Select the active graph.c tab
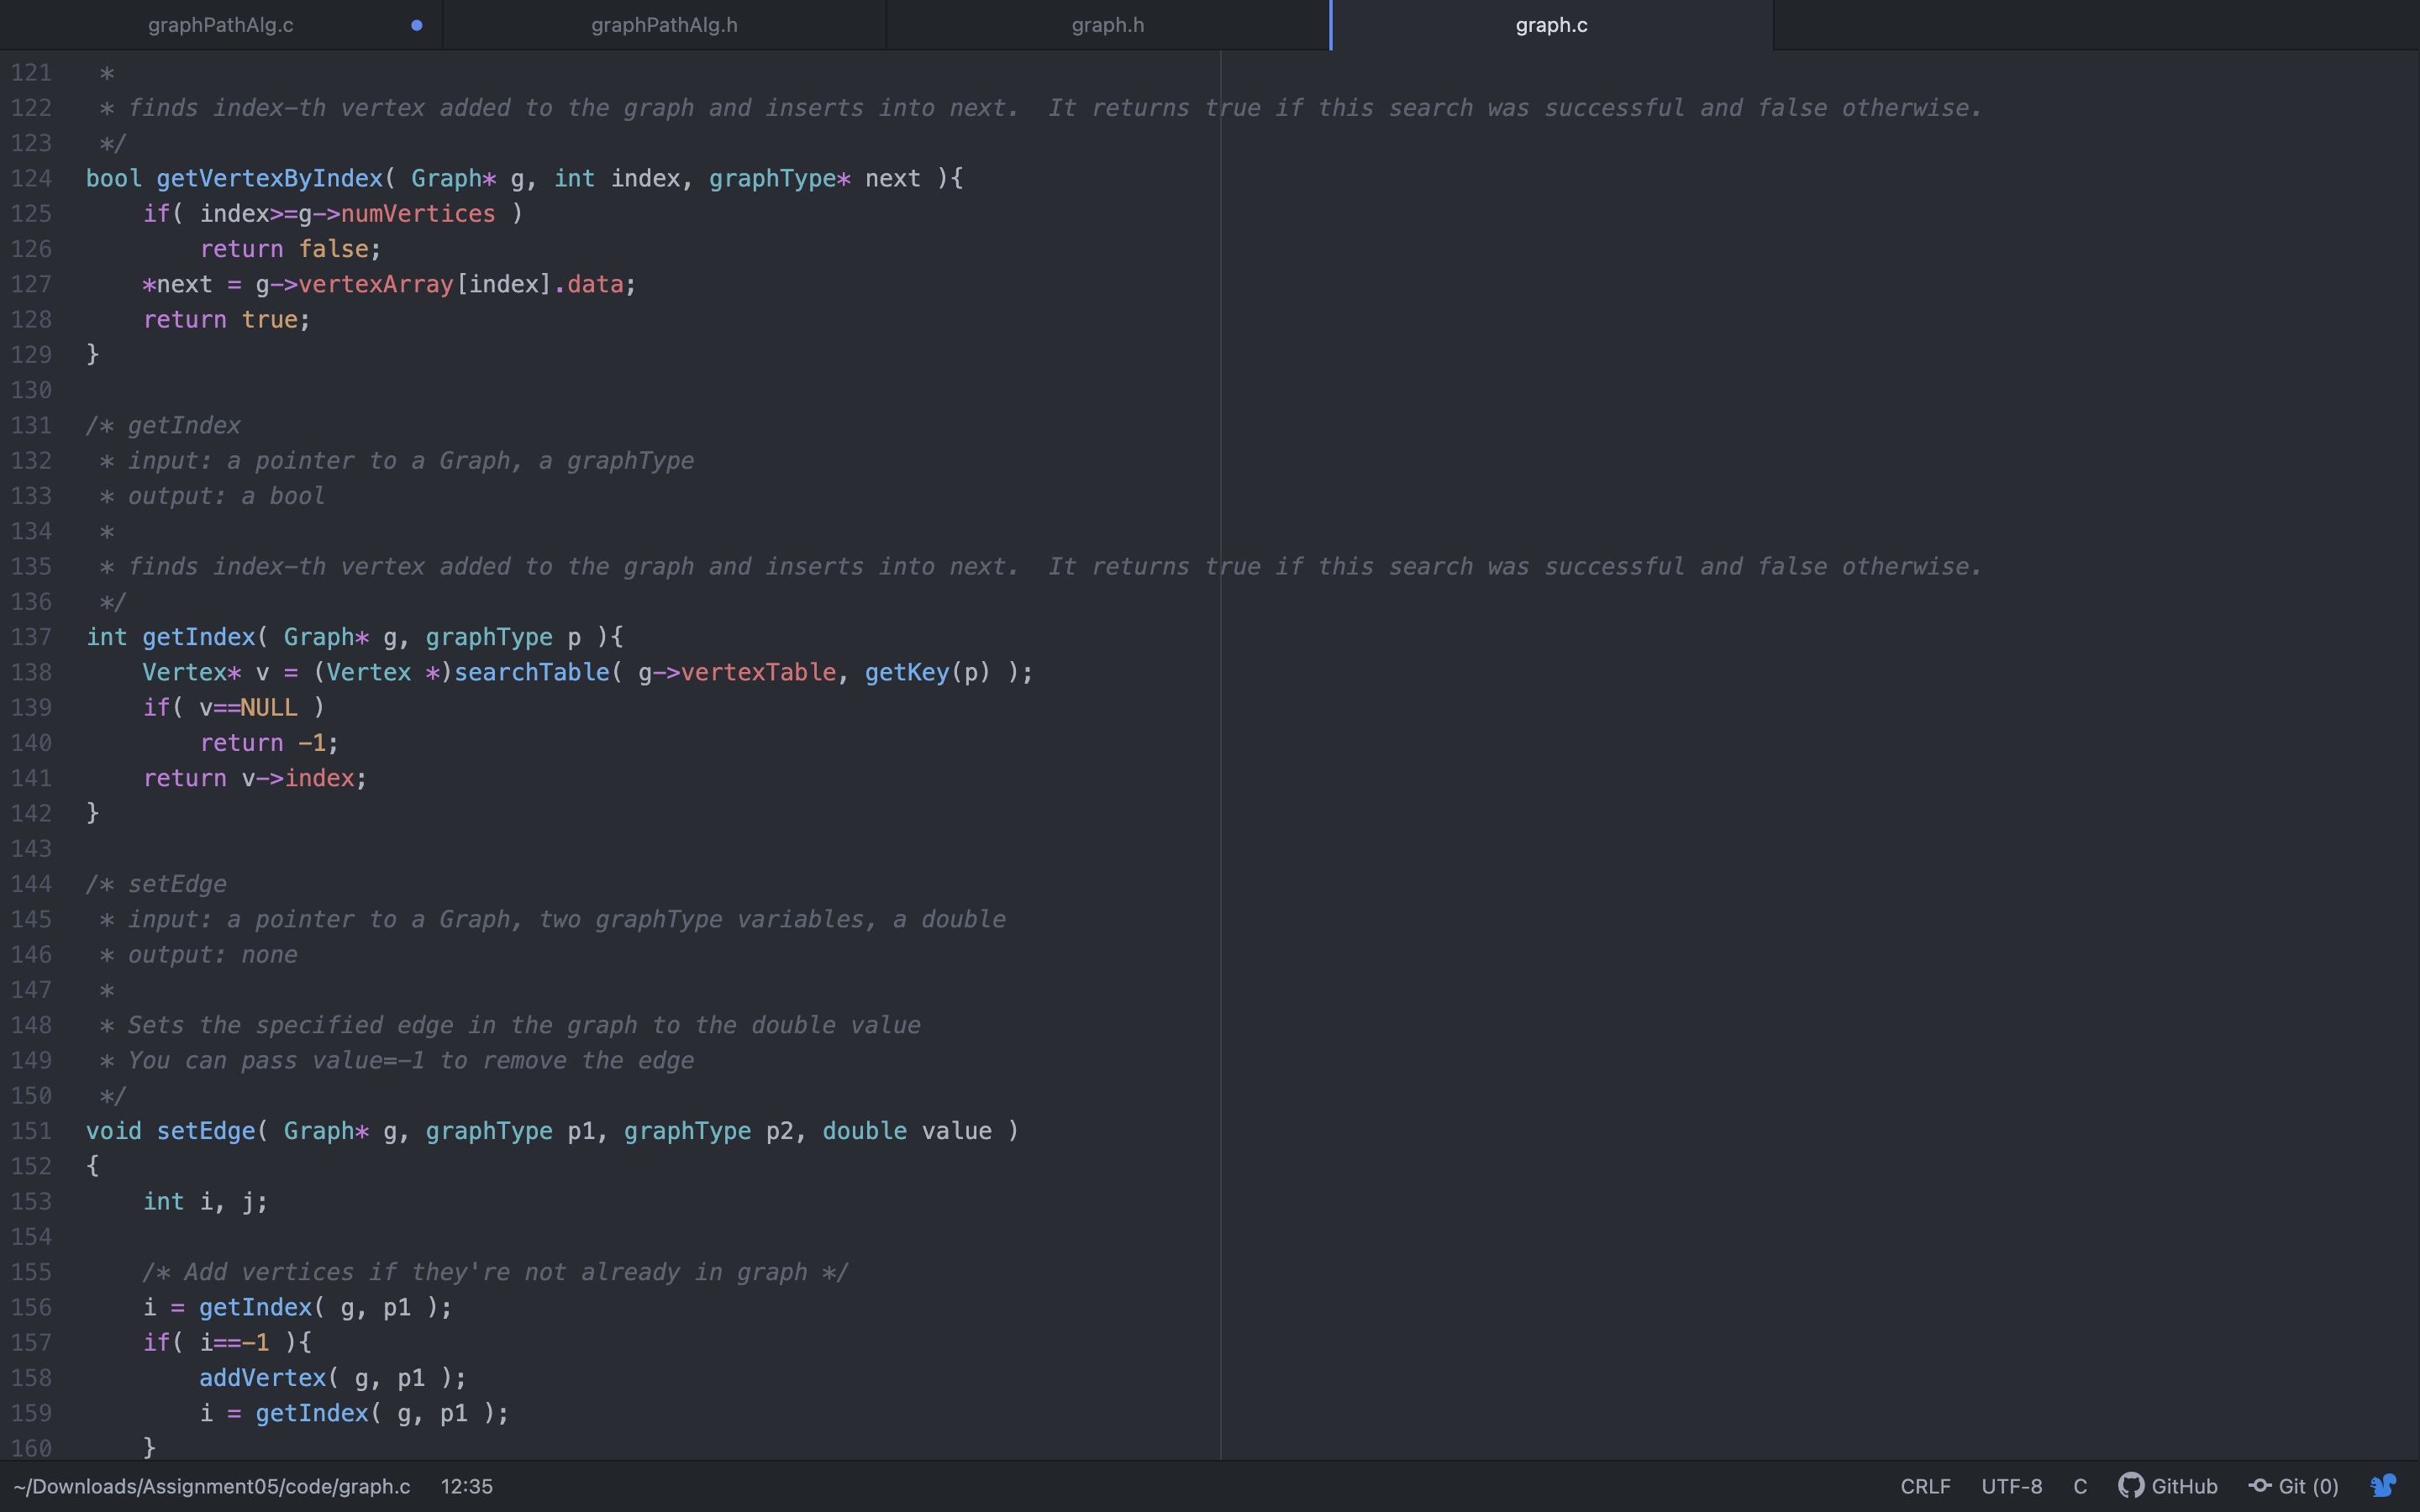Image resolution: width=2420 pixels, height=1512 pixels. coord(1551,25)
